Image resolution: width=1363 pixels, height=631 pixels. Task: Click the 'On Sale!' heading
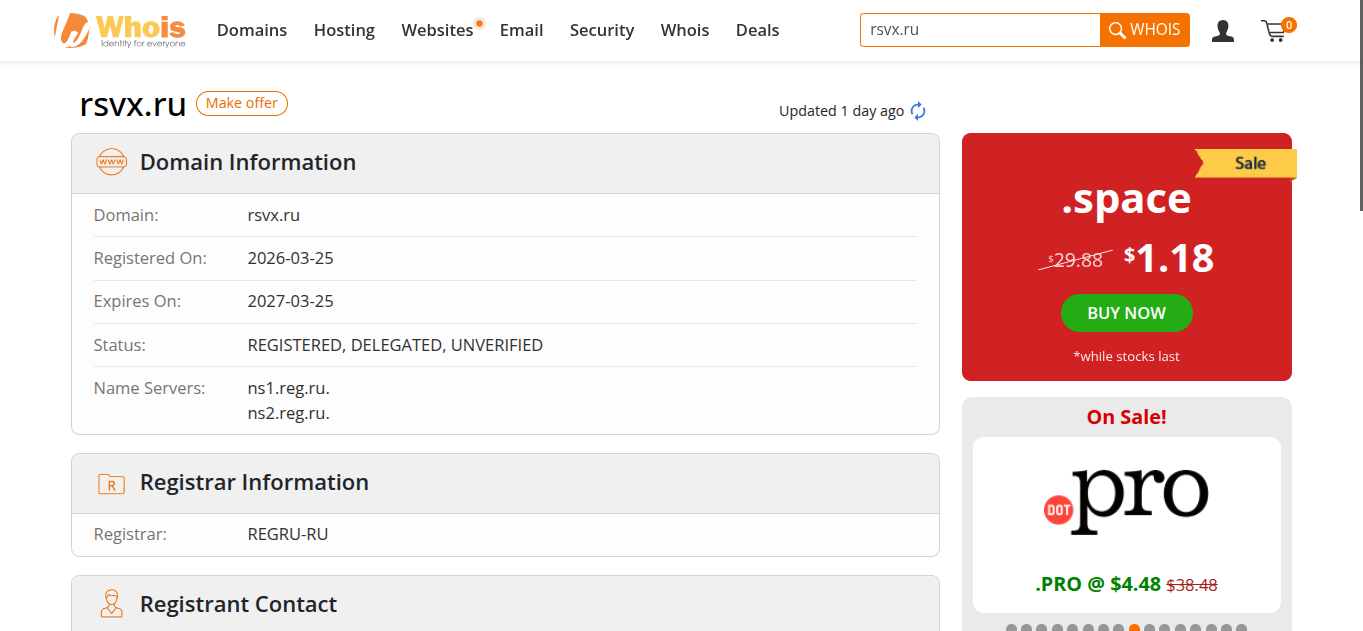[1127, 417]
